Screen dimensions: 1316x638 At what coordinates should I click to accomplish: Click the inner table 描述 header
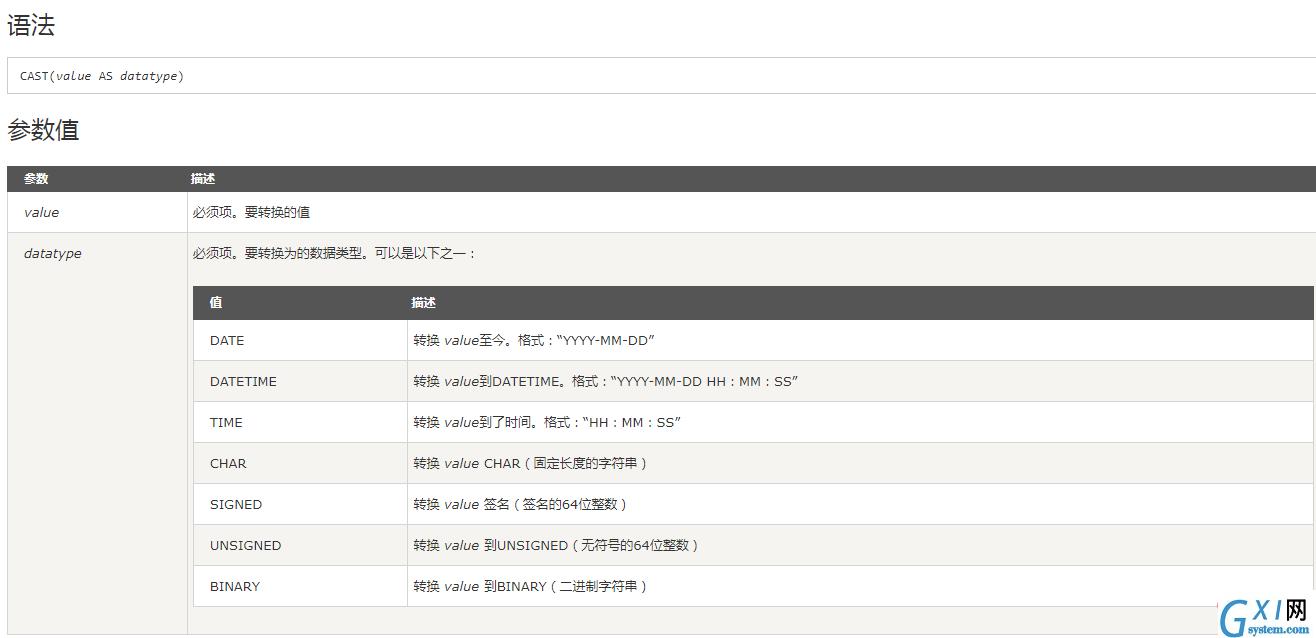pyautogui.click(x=424, y=303)
